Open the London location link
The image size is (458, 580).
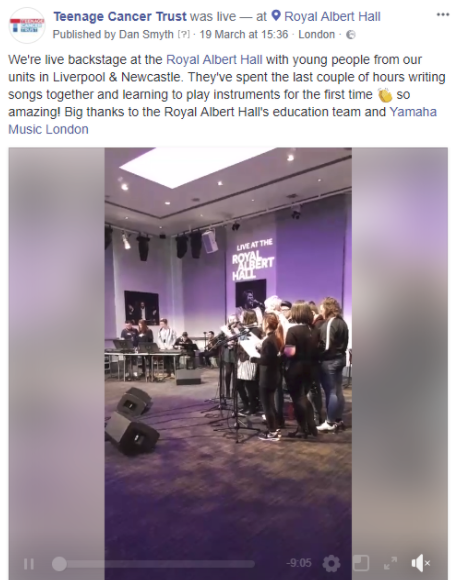[x=316, y=34]
